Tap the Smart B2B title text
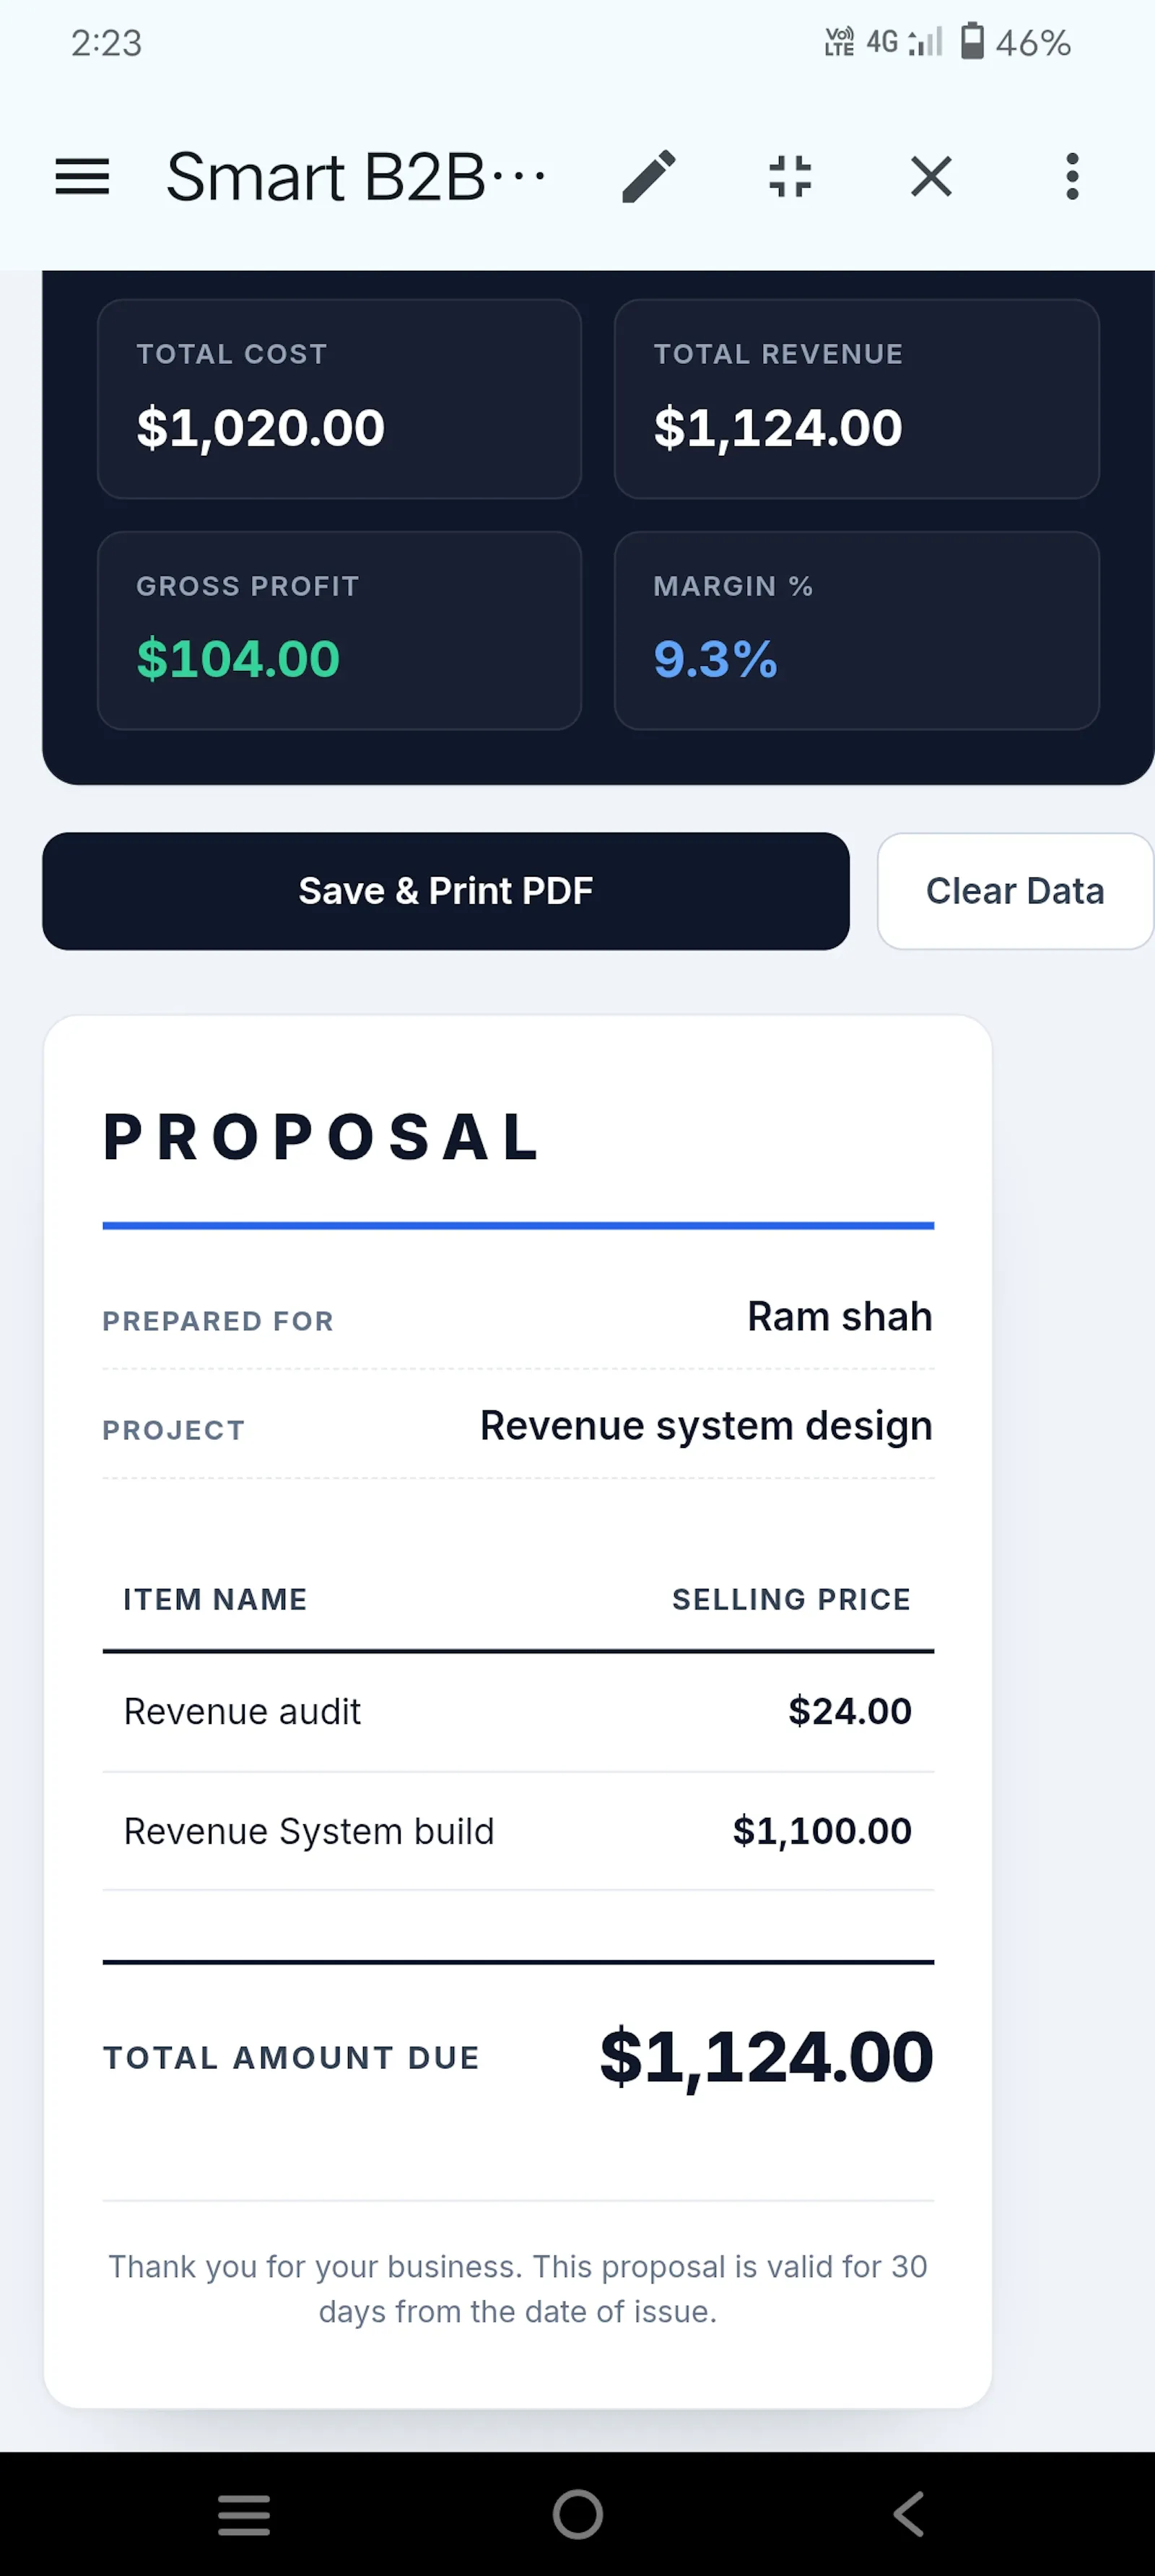The height and width of the screenshot is (2576, 1155). coord(356,177)
